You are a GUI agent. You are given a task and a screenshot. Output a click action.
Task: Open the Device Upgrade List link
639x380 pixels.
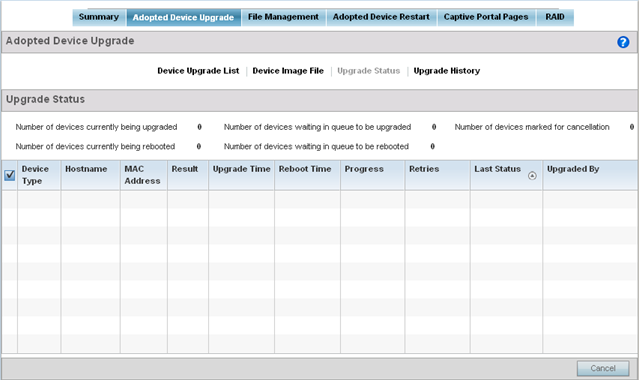[x=198, y=71]
